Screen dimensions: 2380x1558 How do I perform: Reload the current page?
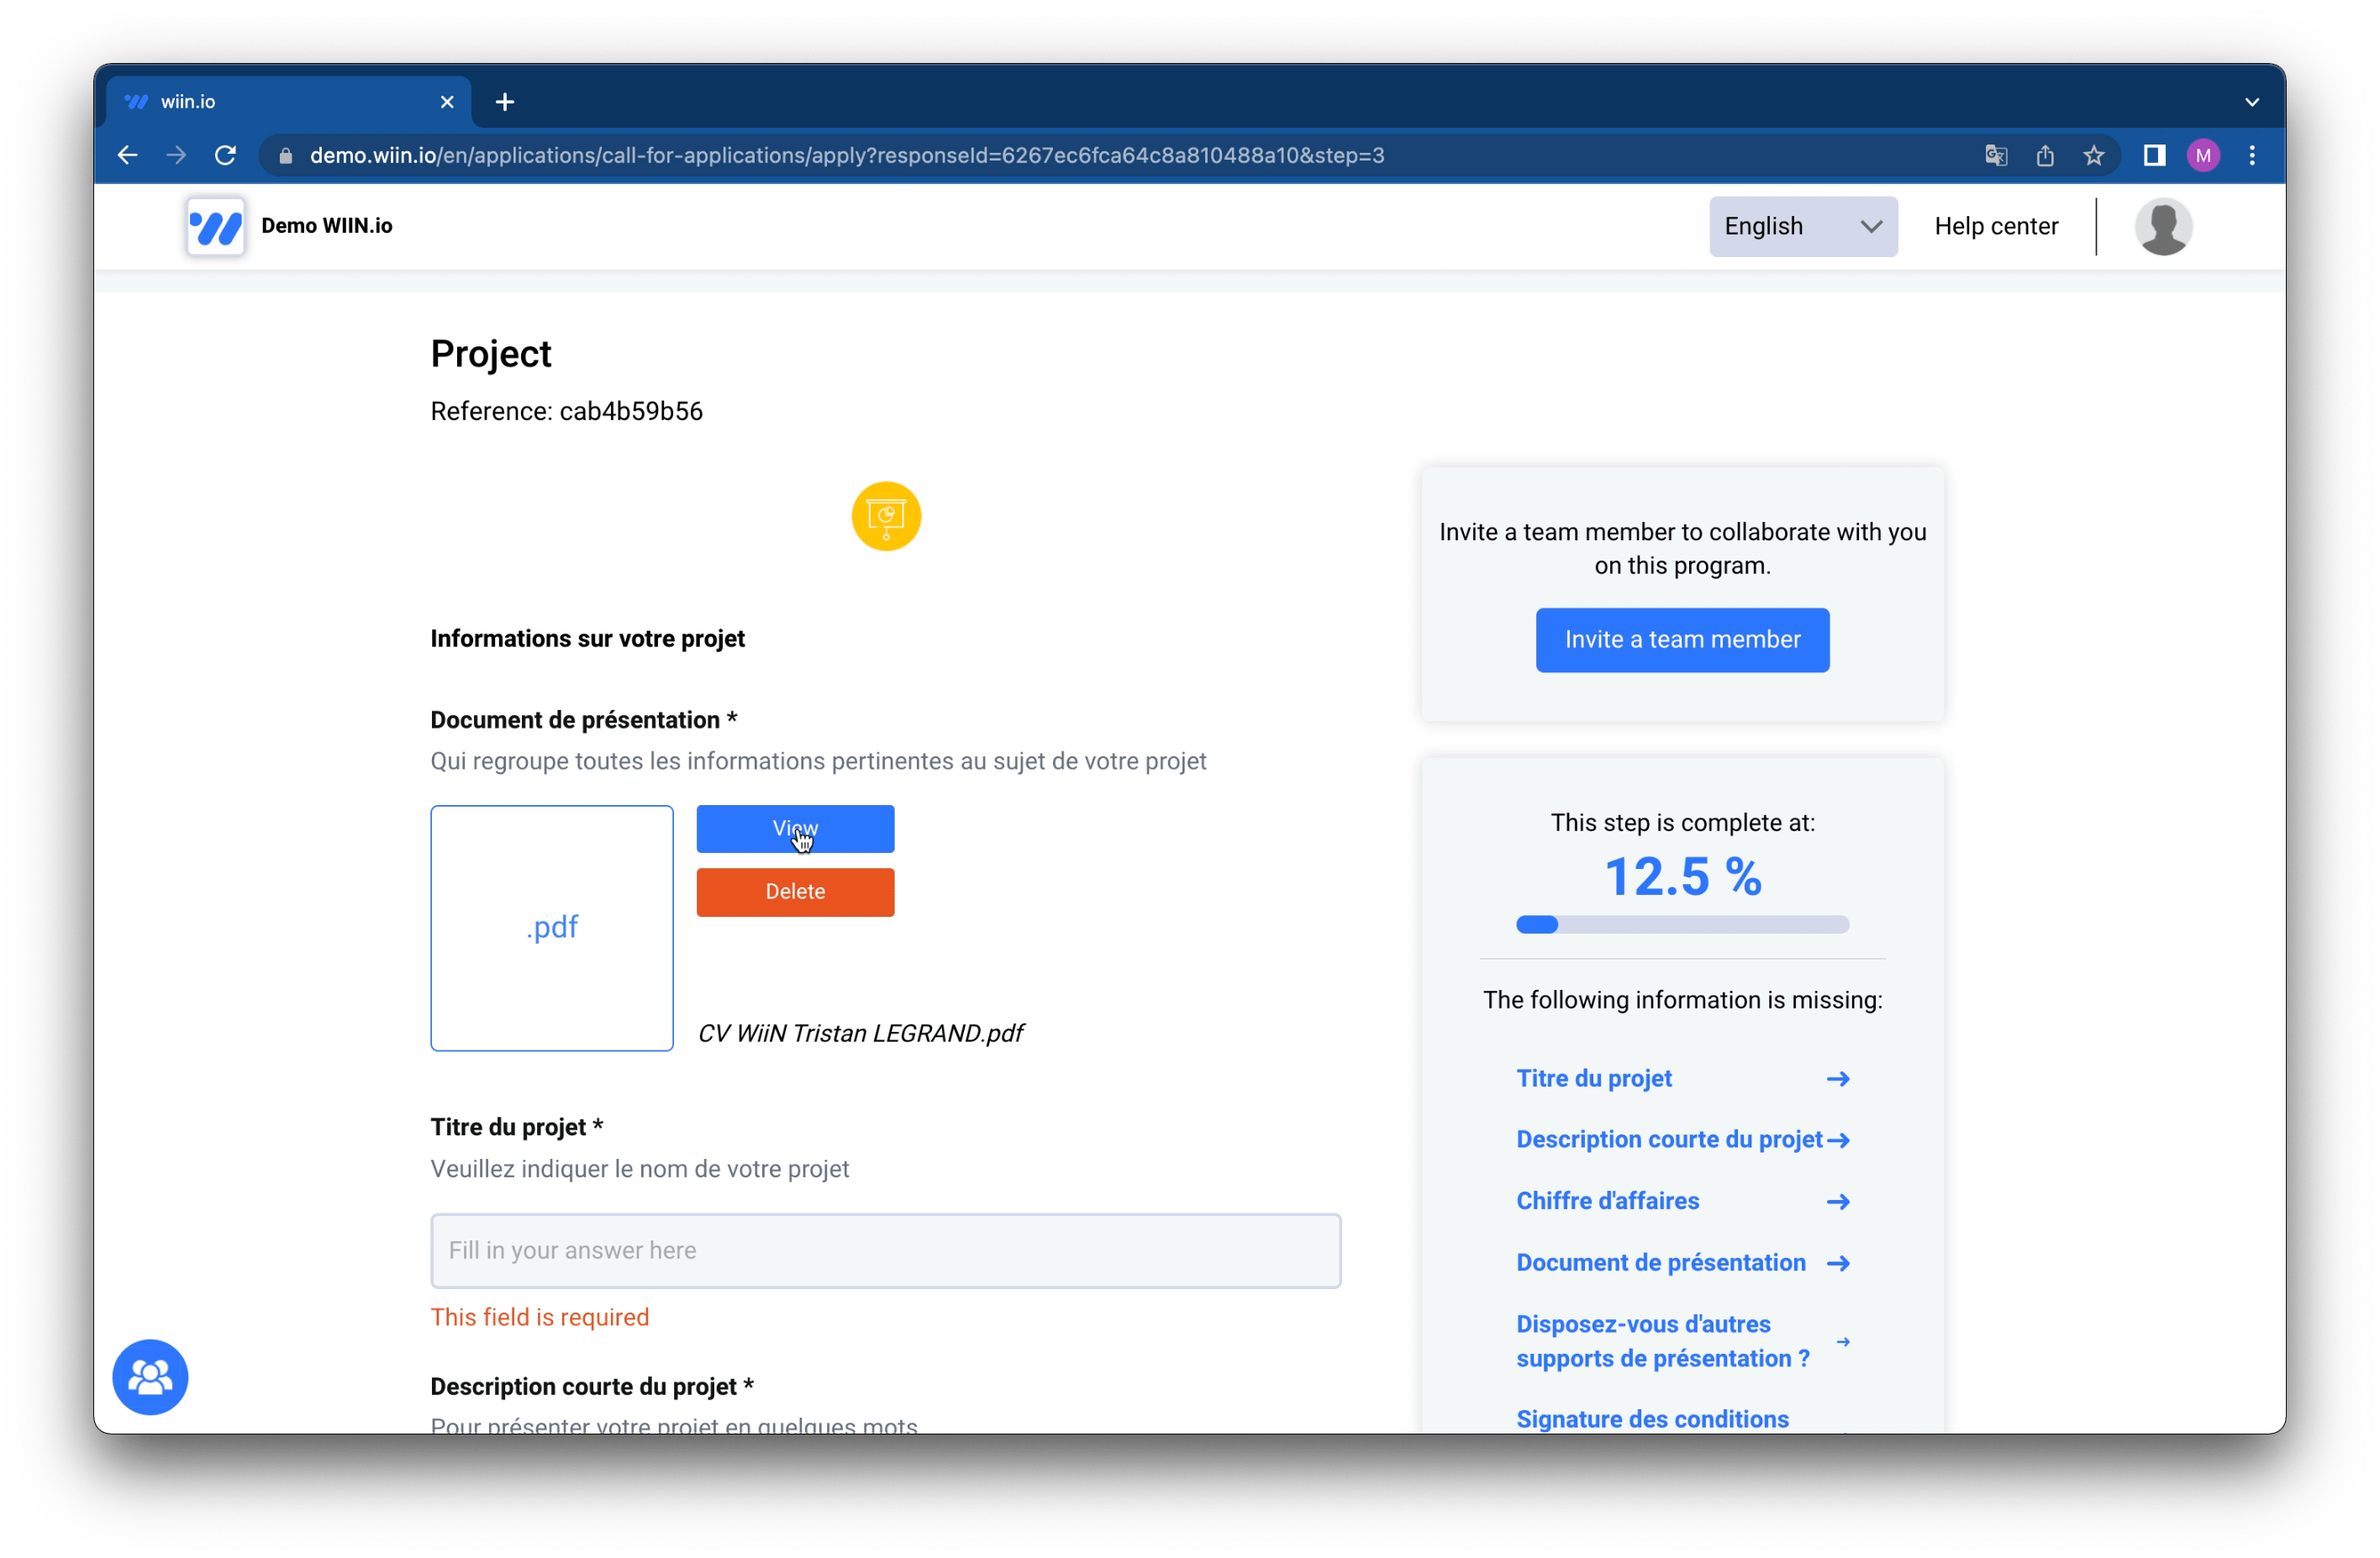pos(225,155)
